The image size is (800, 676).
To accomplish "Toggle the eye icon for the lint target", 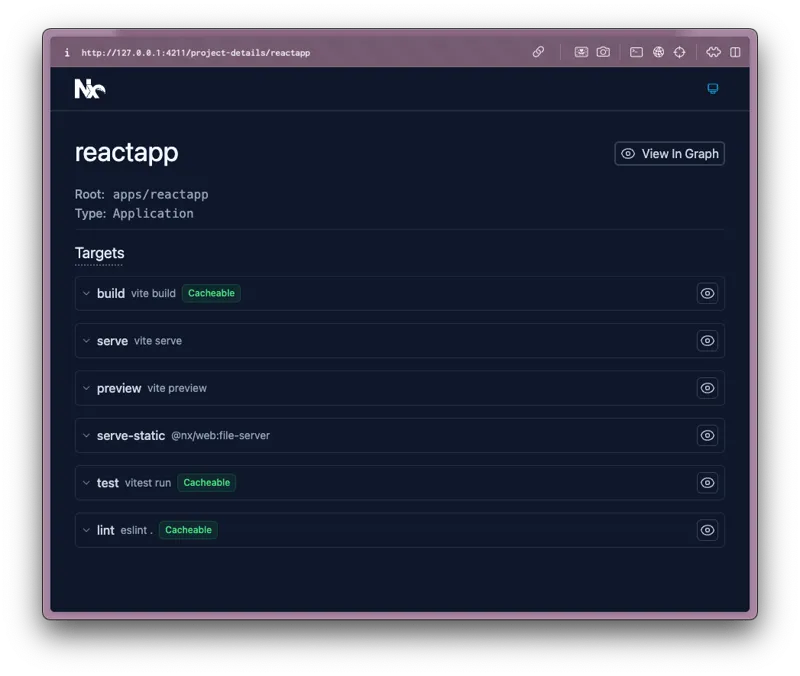I will (707, 530).
